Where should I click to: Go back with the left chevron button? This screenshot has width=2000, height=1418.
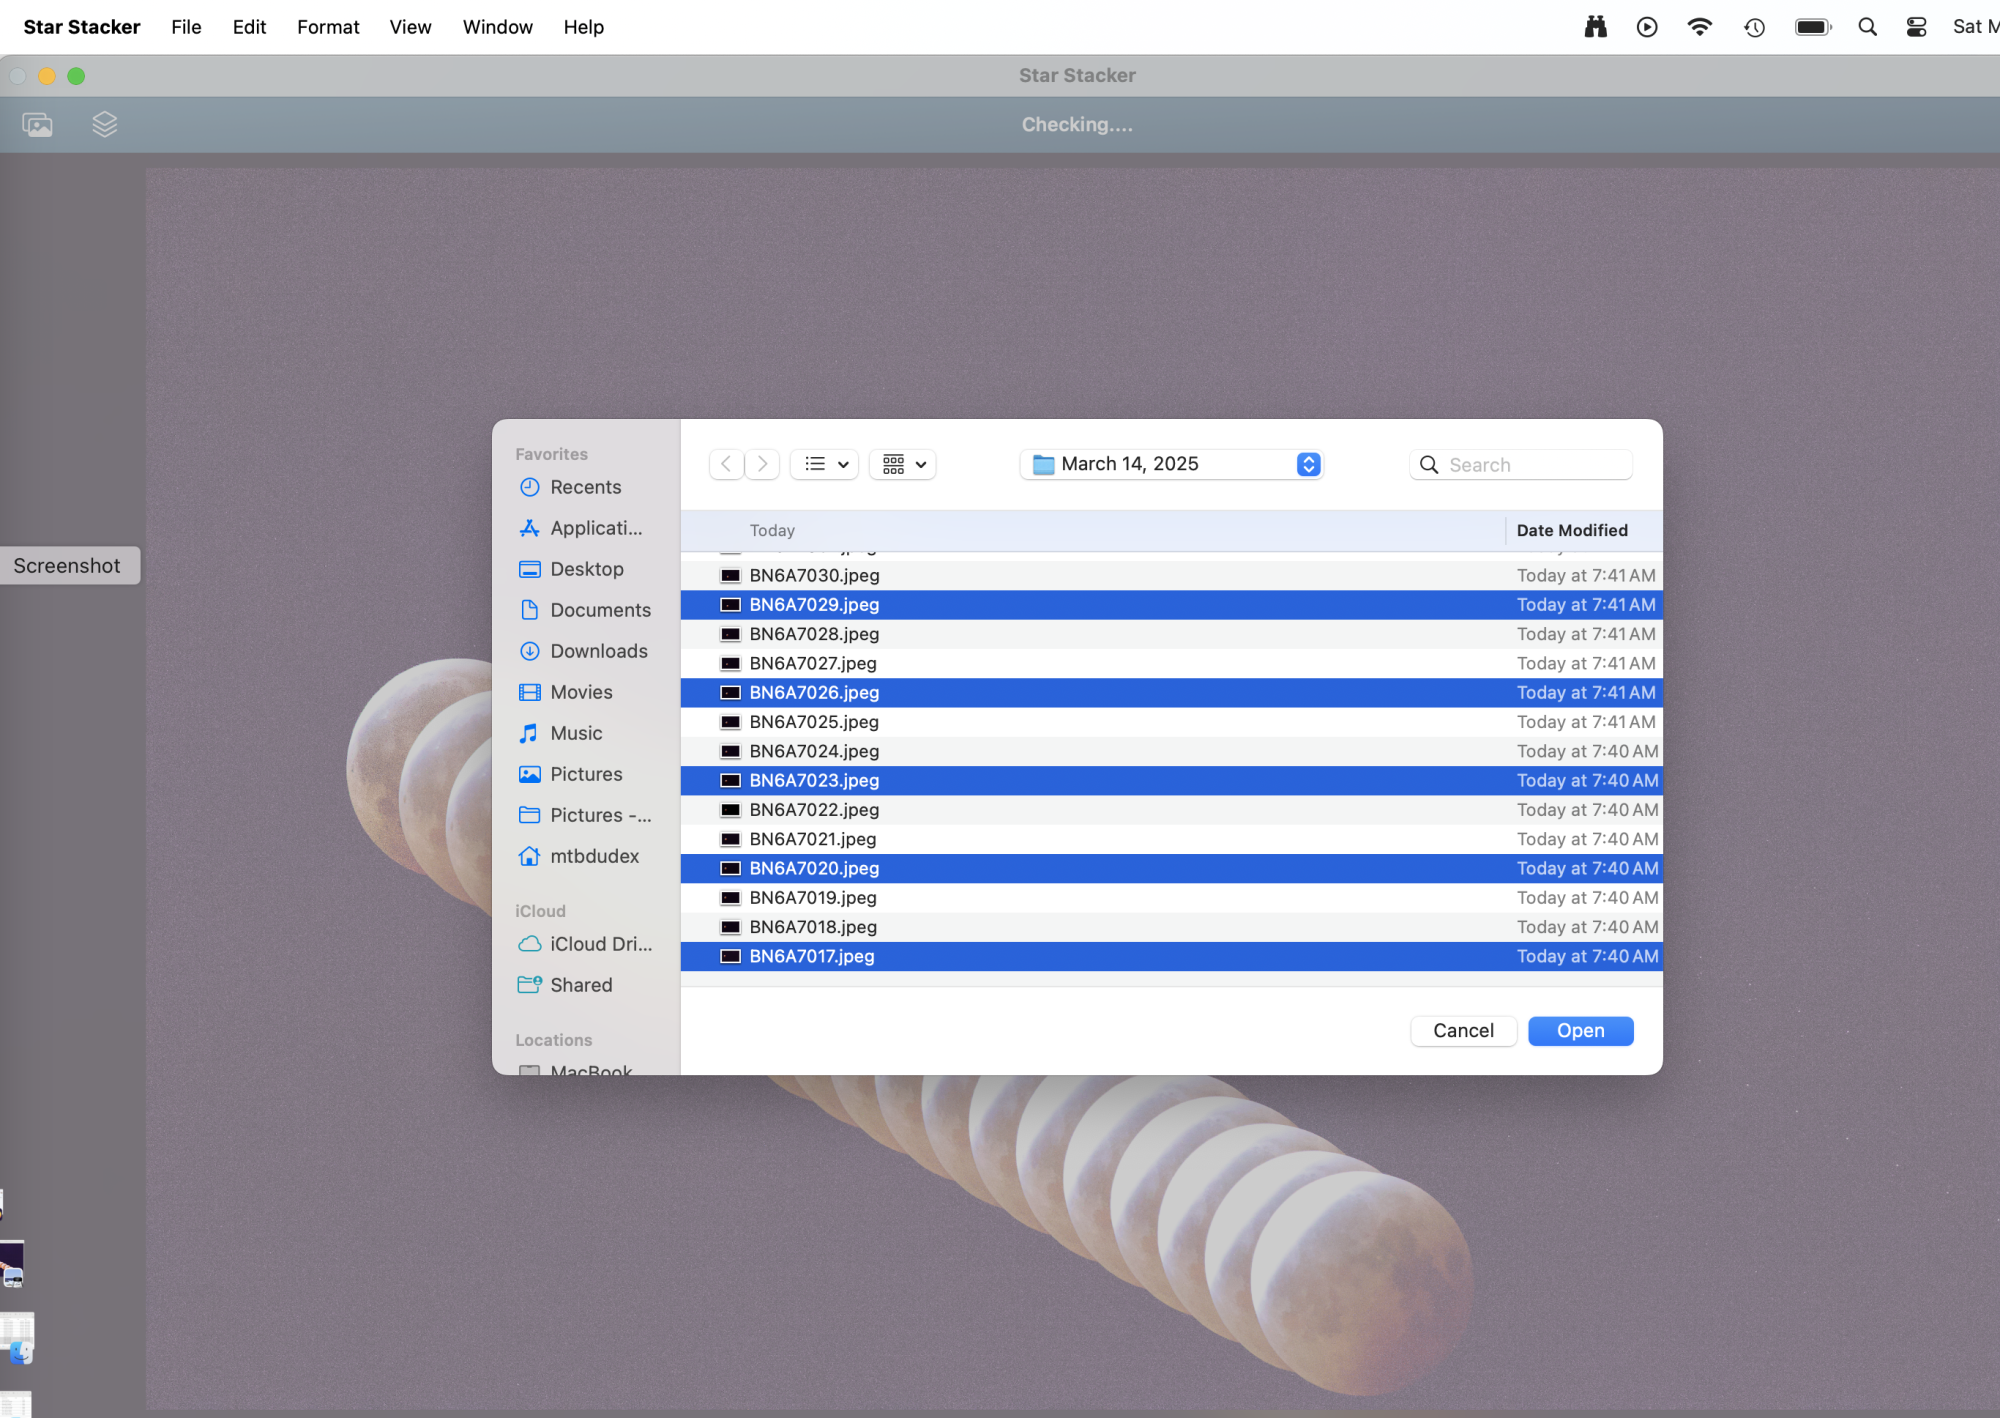point(727,464)
